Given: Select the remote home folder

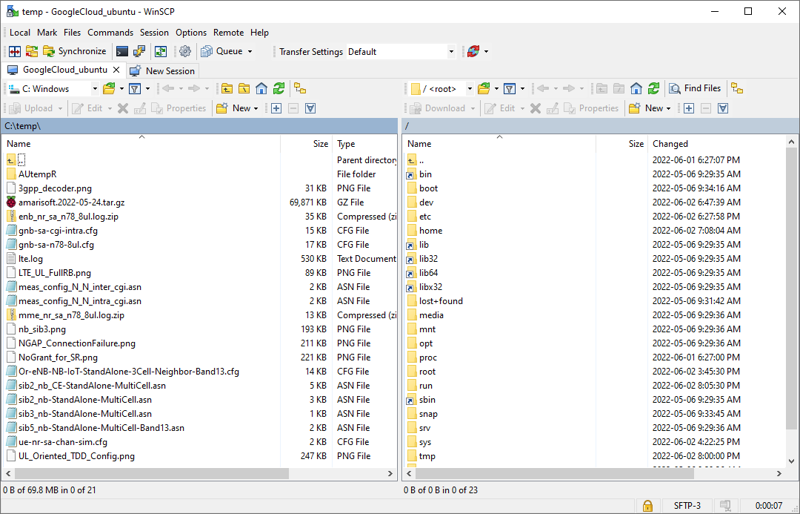Looking at the screenshot, I should pos(431,231).
